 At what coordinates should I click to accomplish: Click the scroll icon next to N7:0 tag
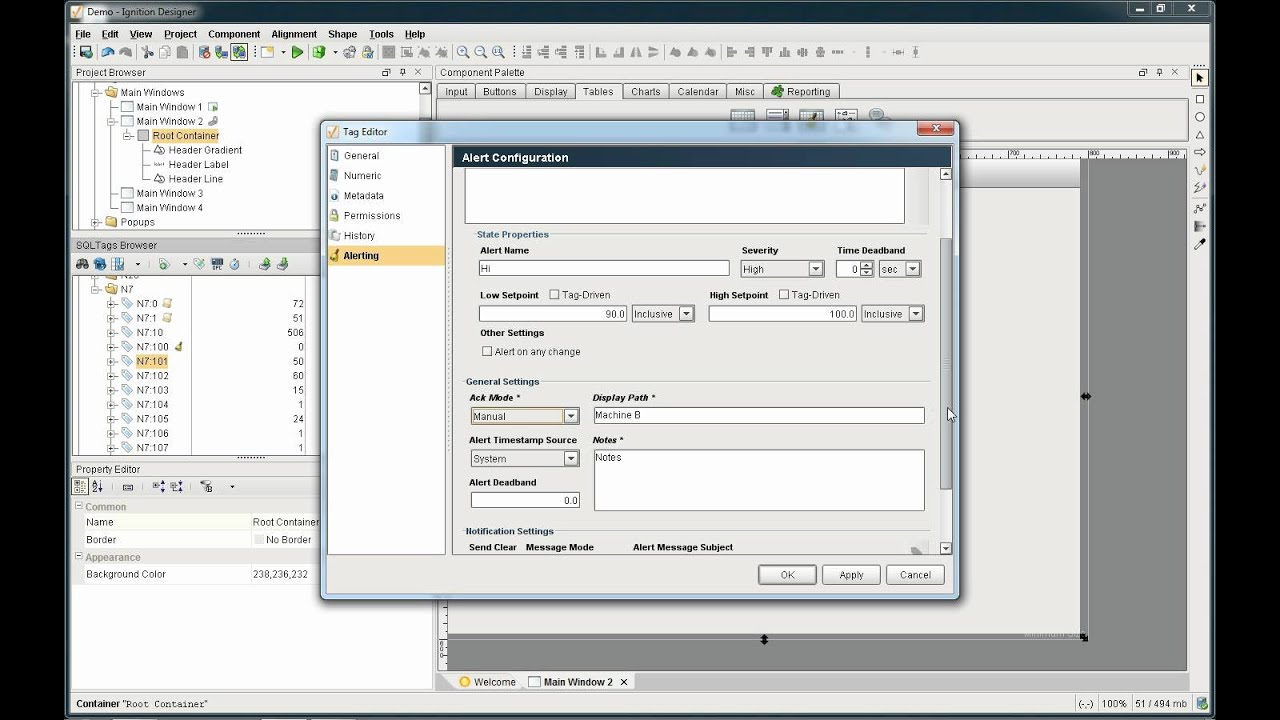click(x=167, y=303)
